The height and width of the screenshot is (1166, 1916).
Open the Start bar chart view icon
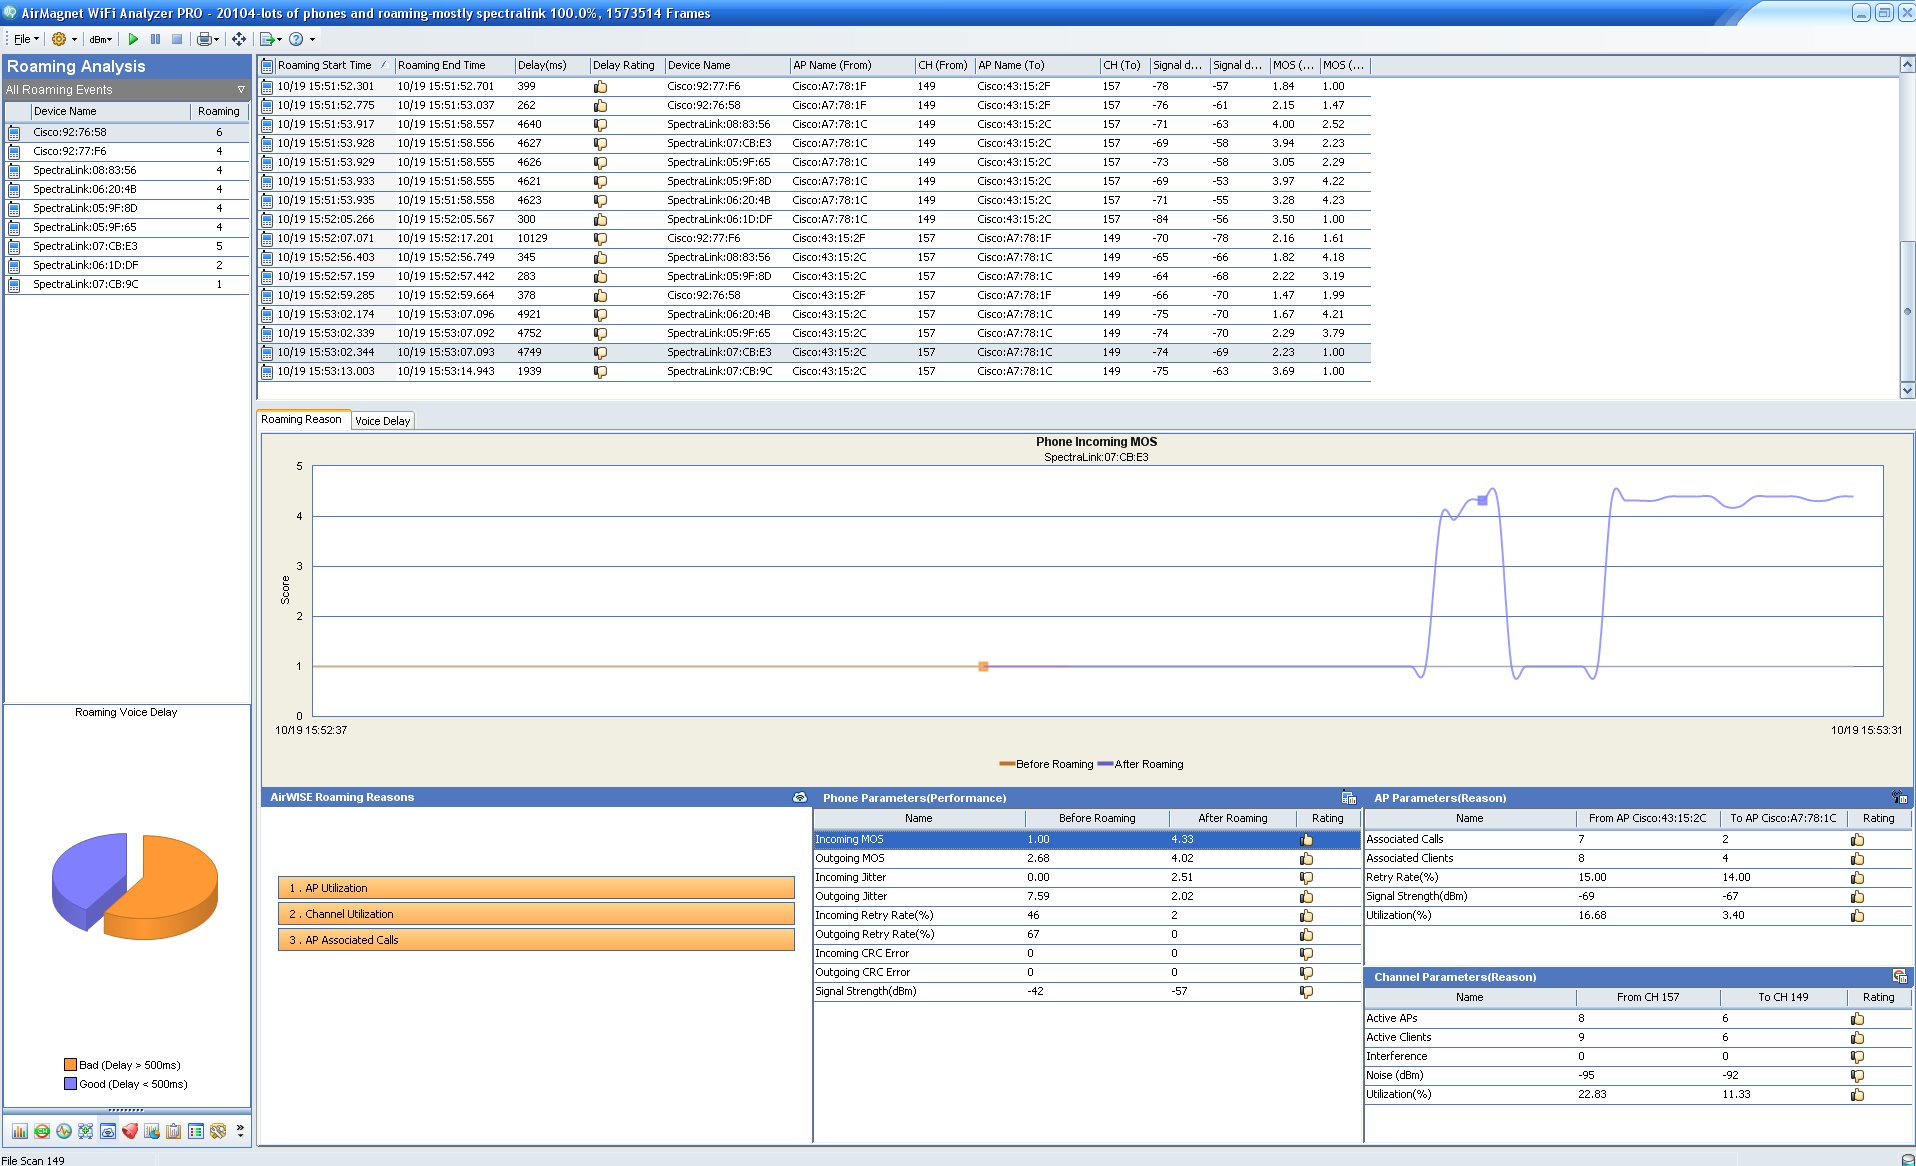(20, 1131)
